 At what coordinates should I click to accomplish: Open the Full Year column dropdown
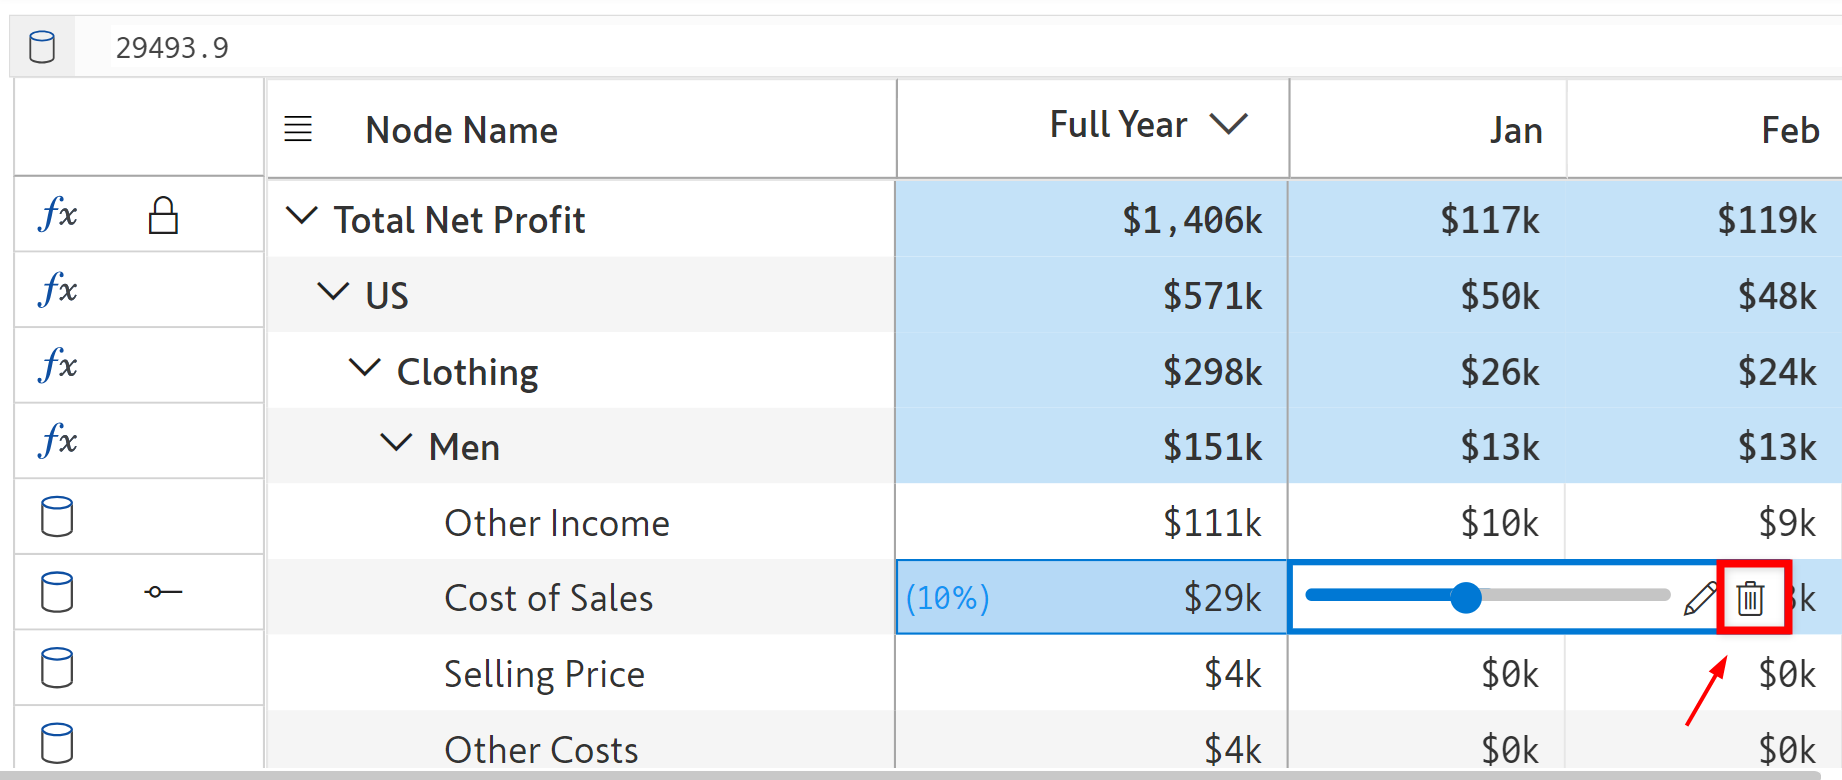(x=1229, y=125)
